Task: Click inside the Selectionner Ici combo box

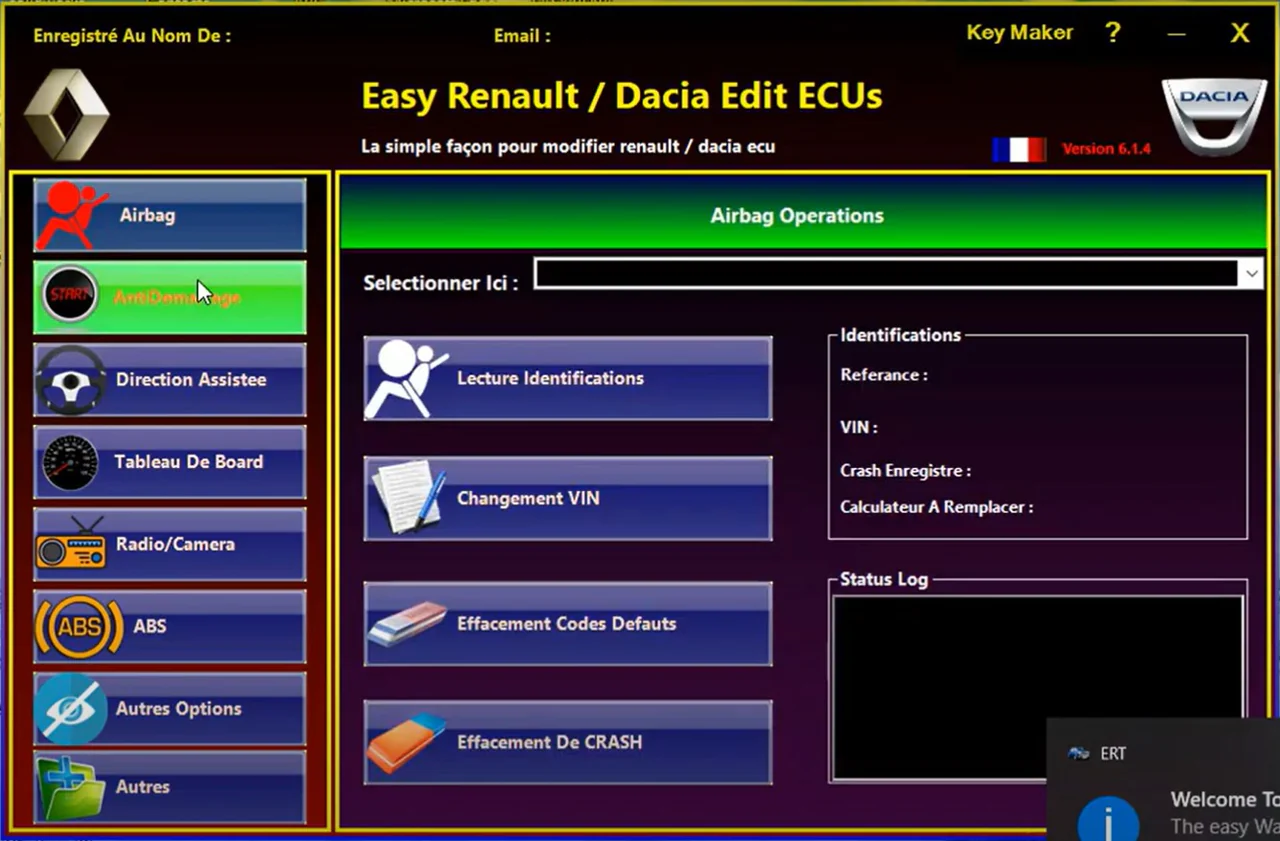Action: pyautogui.click(x=885, y=273)
